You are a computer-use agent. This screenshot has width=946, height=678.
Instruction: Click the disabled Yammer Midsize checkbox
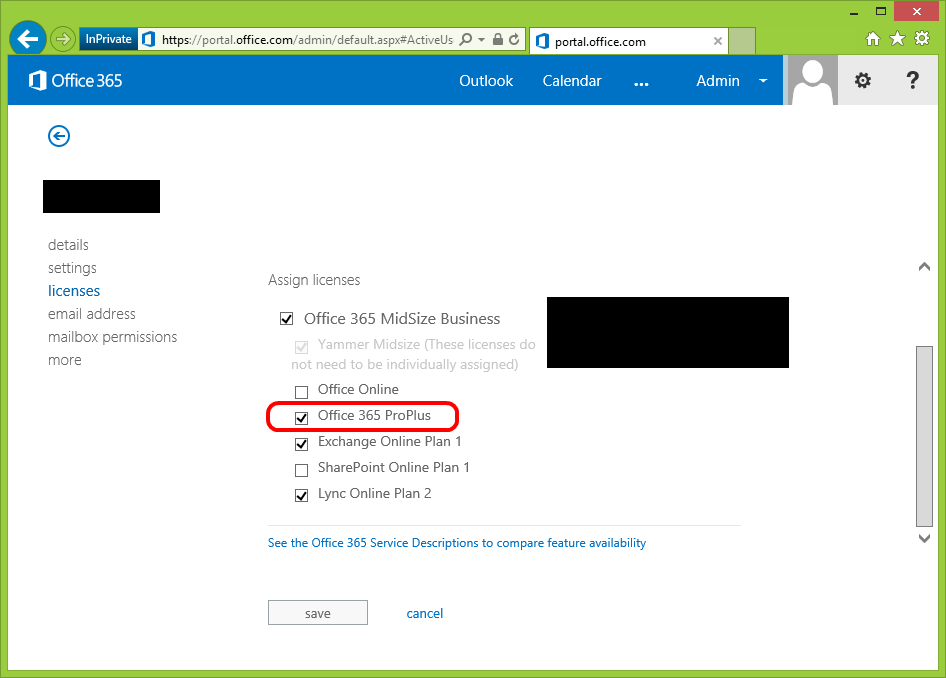pos(301,347)
